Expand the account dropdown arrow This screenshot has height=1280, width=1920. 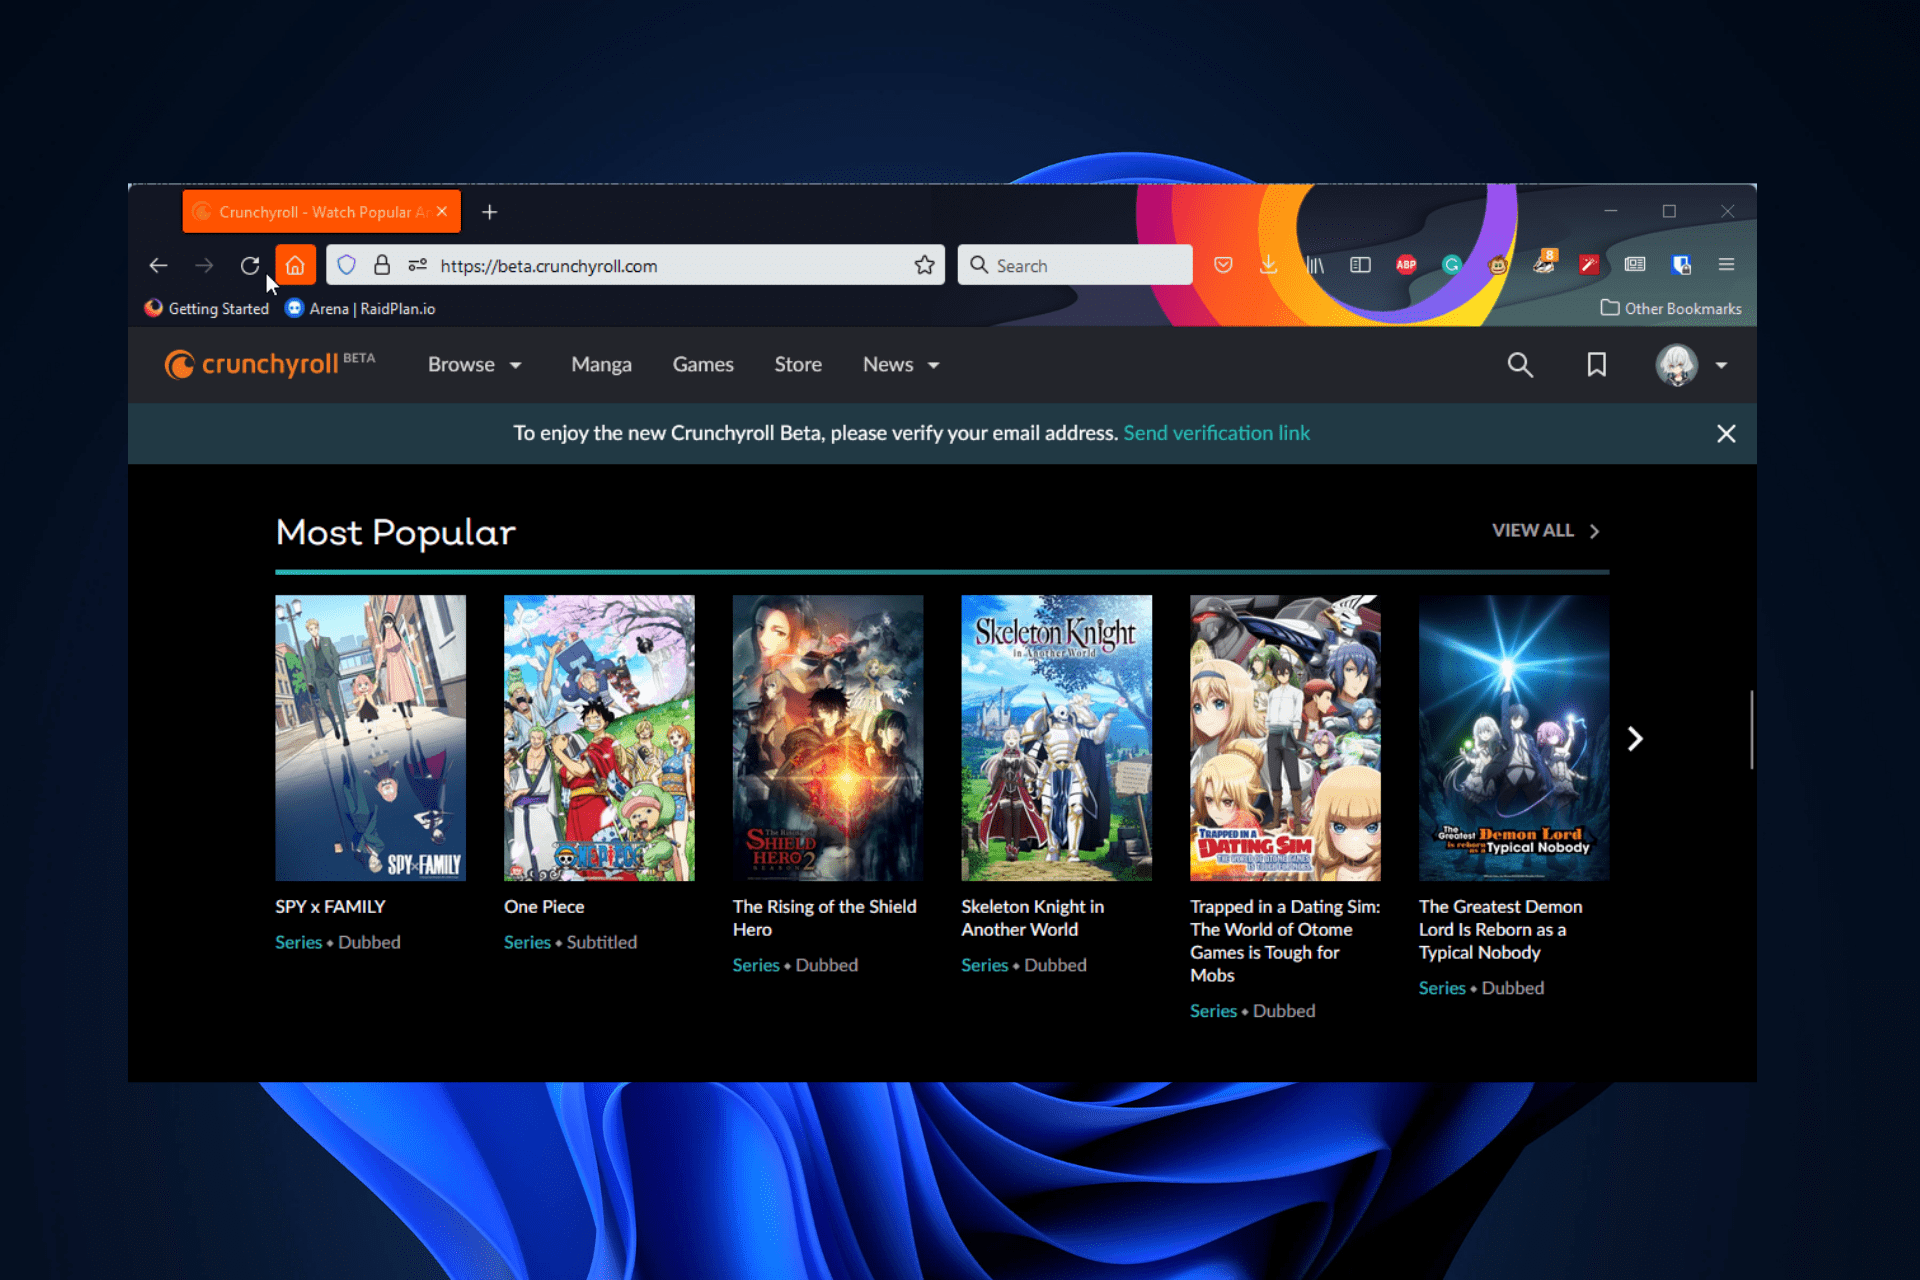pyautogui.click(x=1721, y=366)
